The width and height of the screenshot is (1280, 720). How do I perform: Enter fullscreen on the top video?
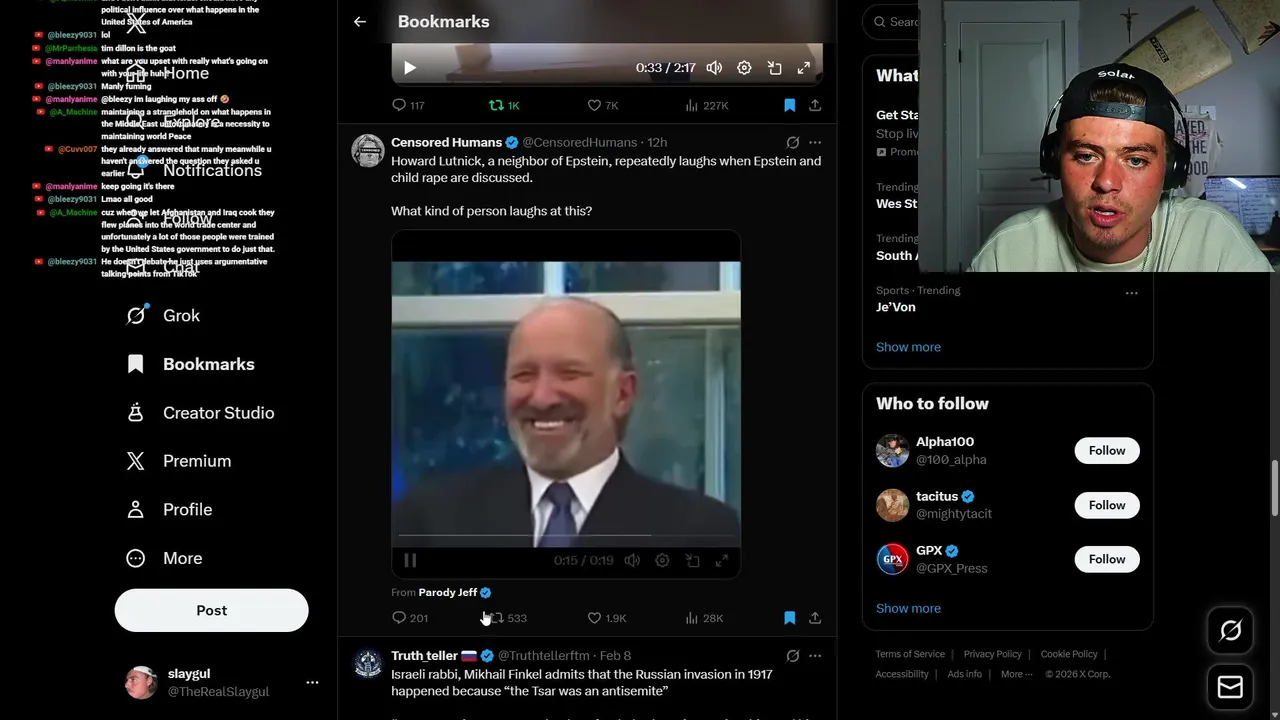pyautogui.click(x=803, y=68)
